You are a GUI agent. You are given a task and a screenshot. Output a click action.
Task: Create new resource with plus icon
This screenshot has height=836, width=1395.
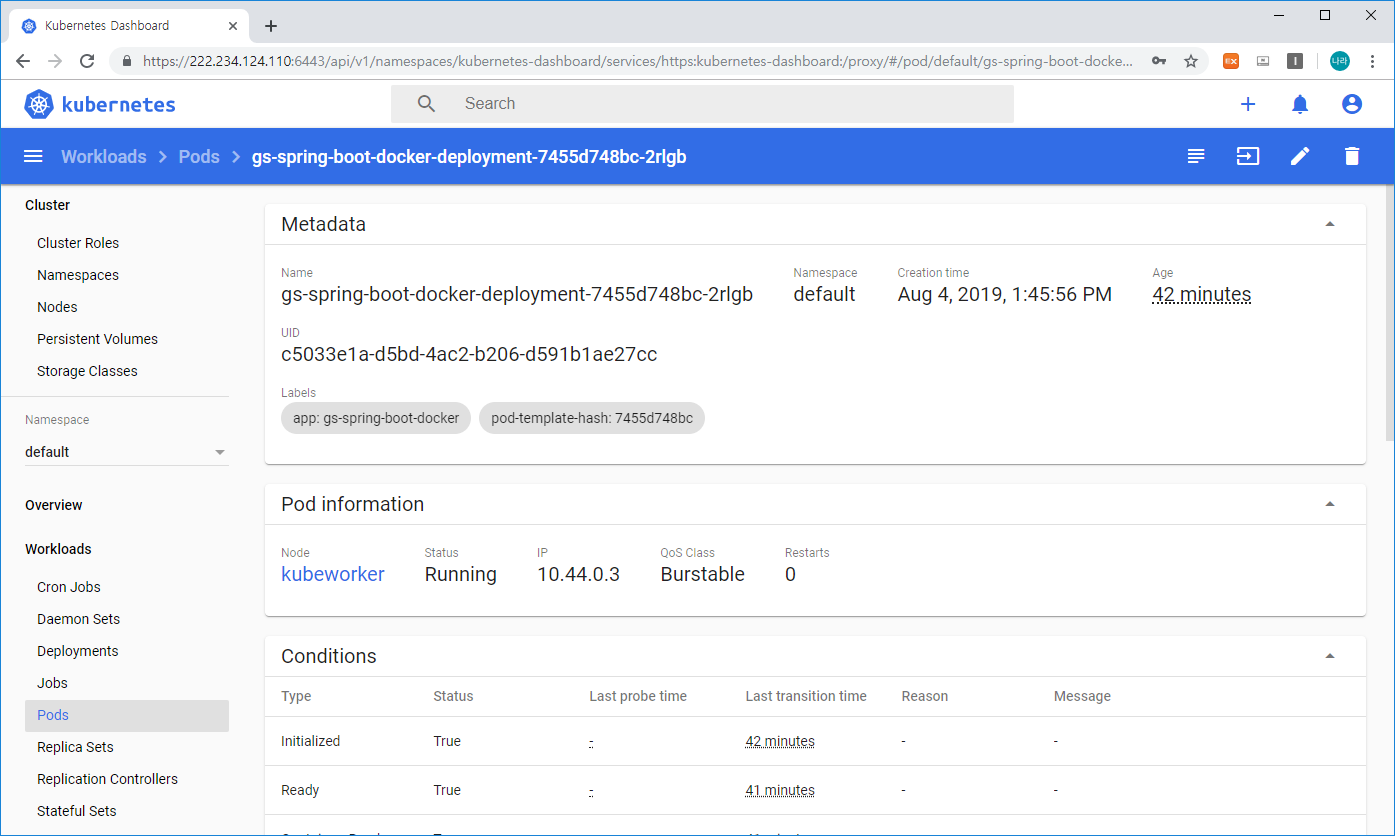point(1248,104)
